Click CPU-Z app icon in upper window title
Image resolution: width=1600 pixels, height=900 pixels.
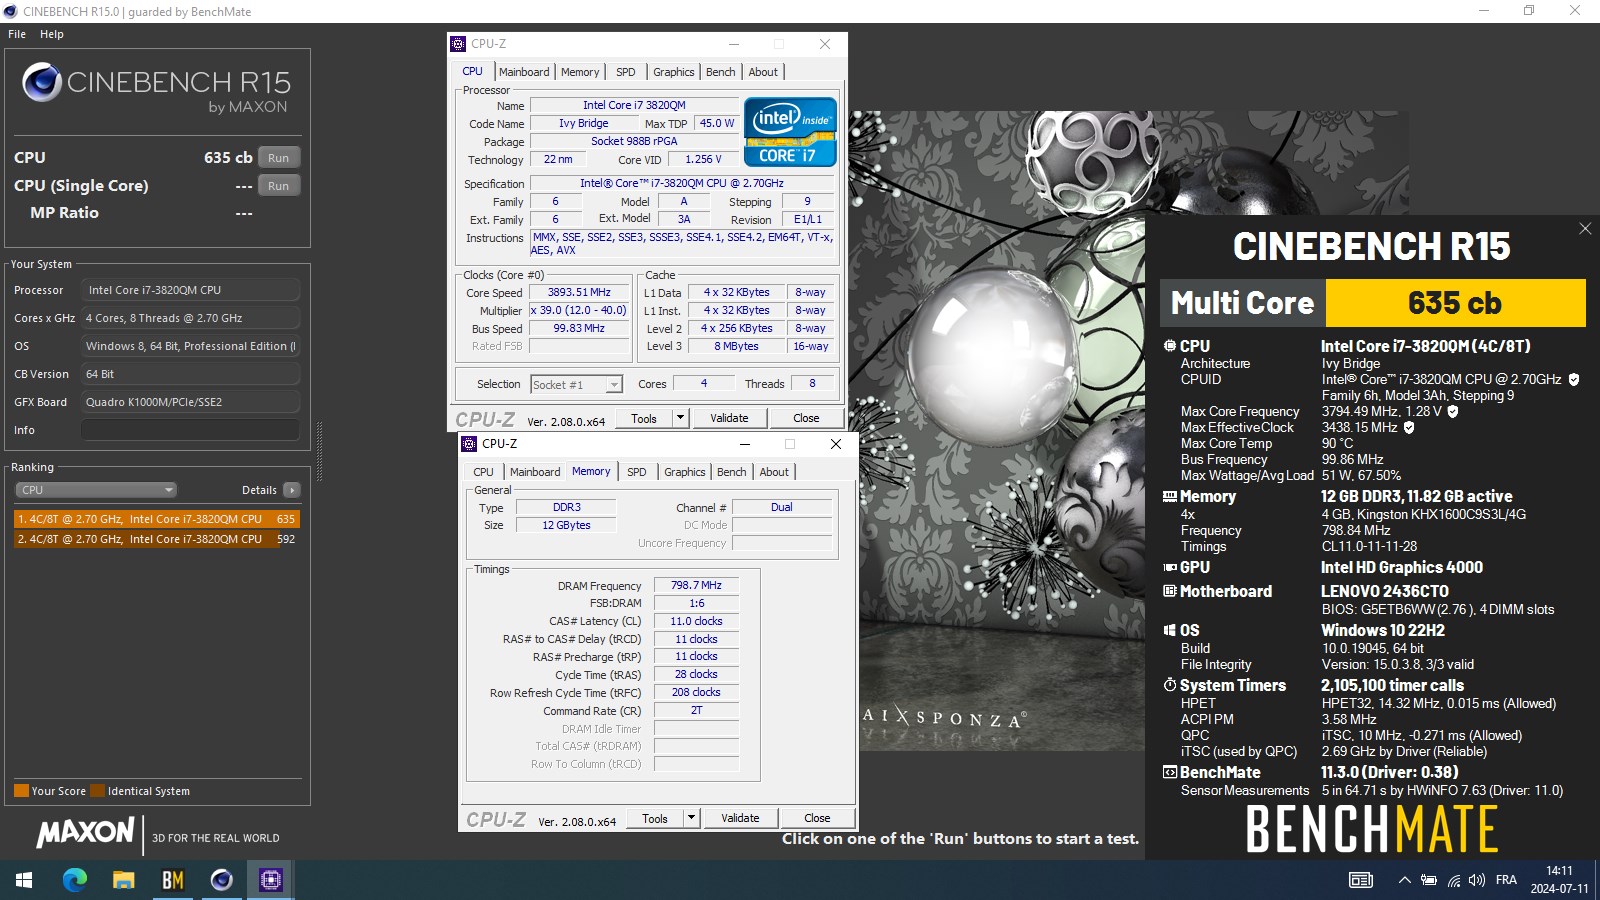click(459, 44)
